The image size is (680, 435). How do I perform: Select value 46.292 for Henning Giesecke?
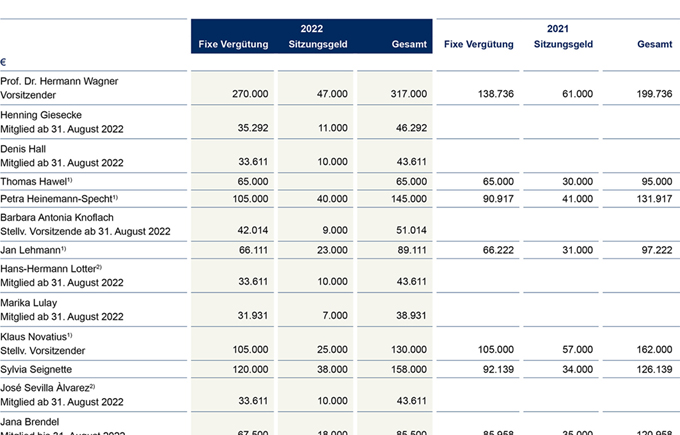(x=411, y=128)
